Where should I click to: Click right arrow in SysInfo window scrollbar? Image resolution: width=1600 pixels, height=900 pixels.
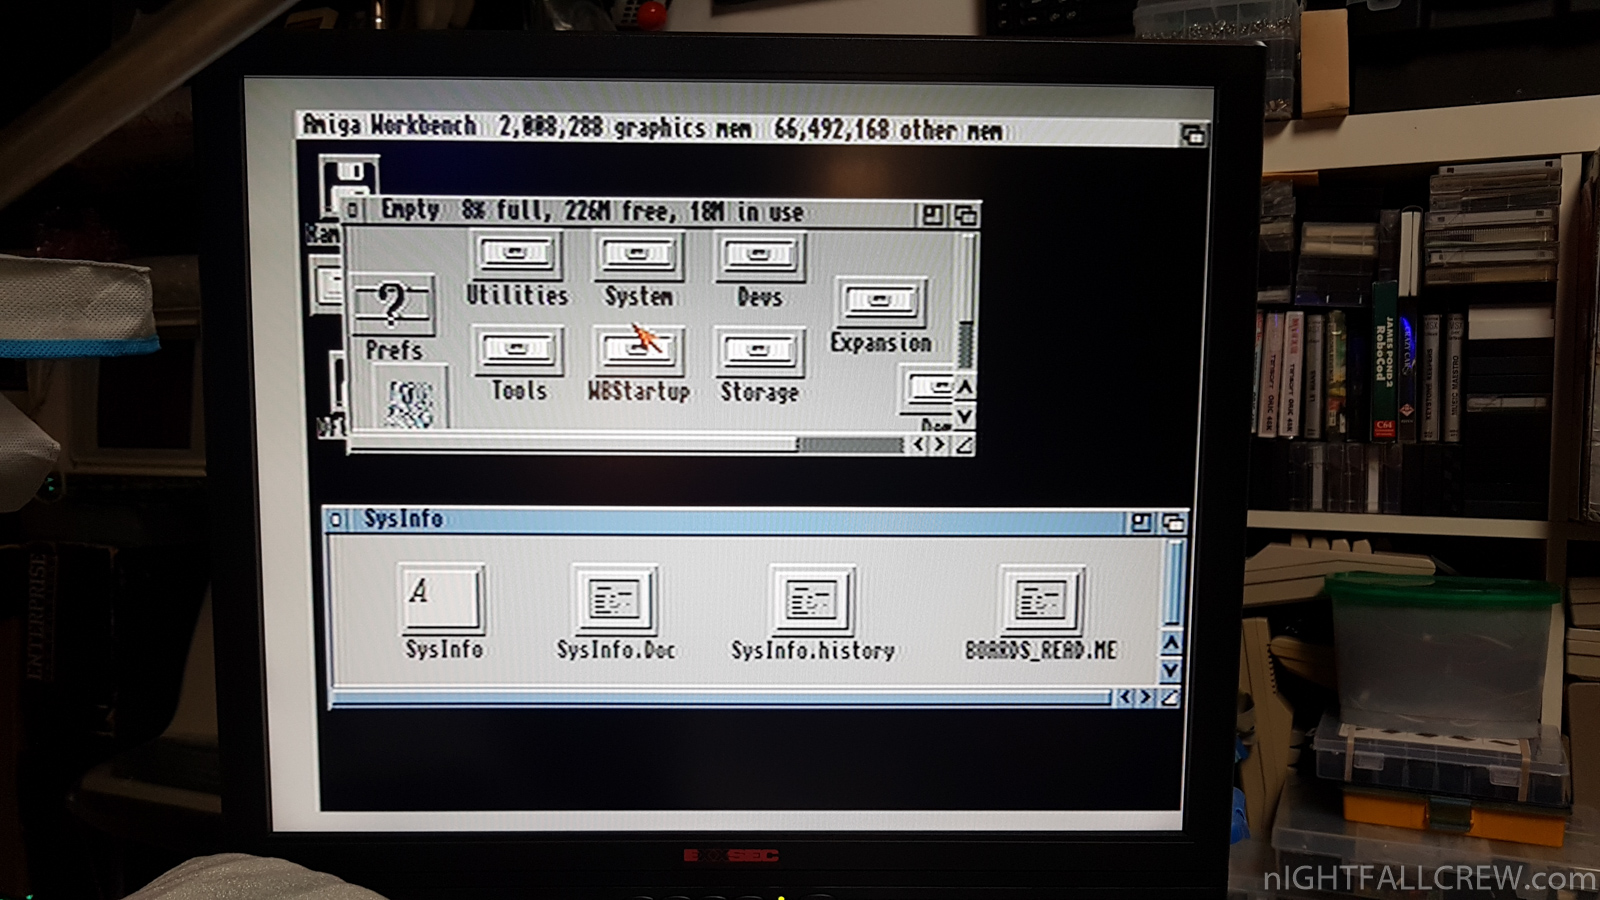click(1147, 697)
